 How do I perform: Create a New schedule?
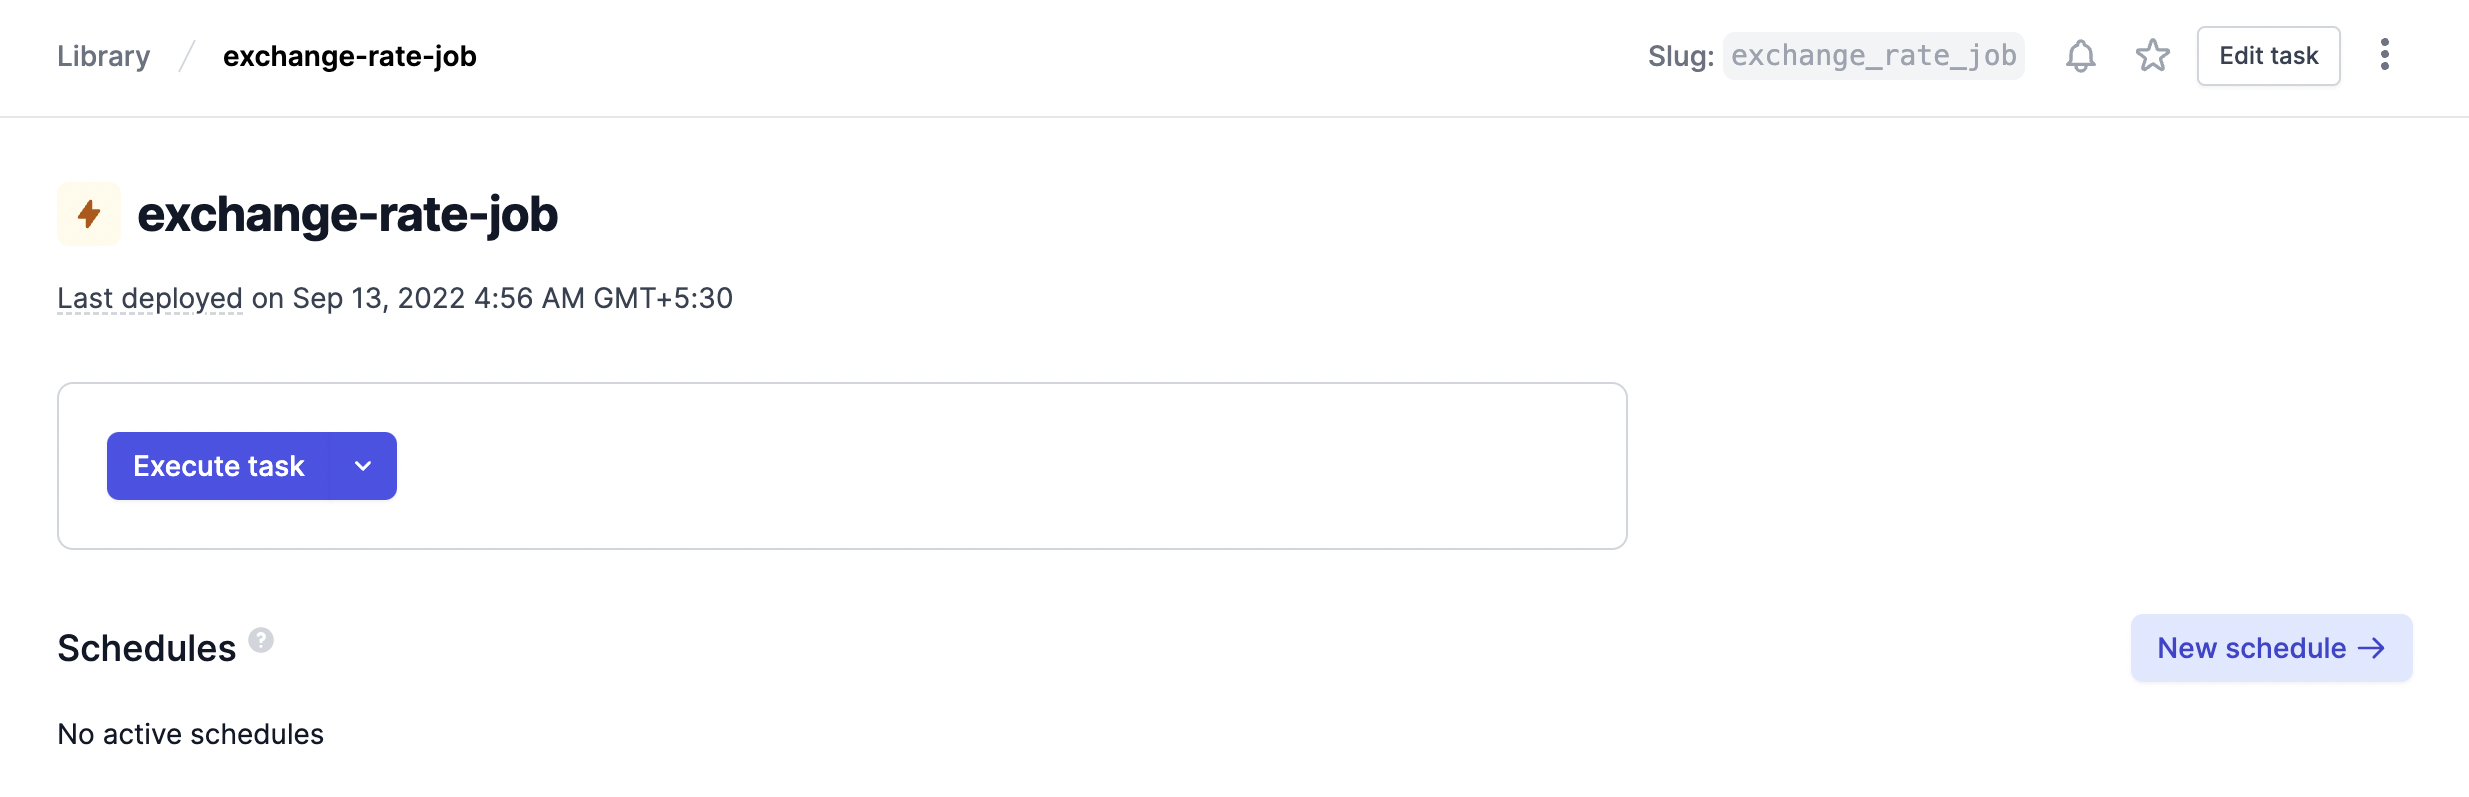click(2271, 648)
